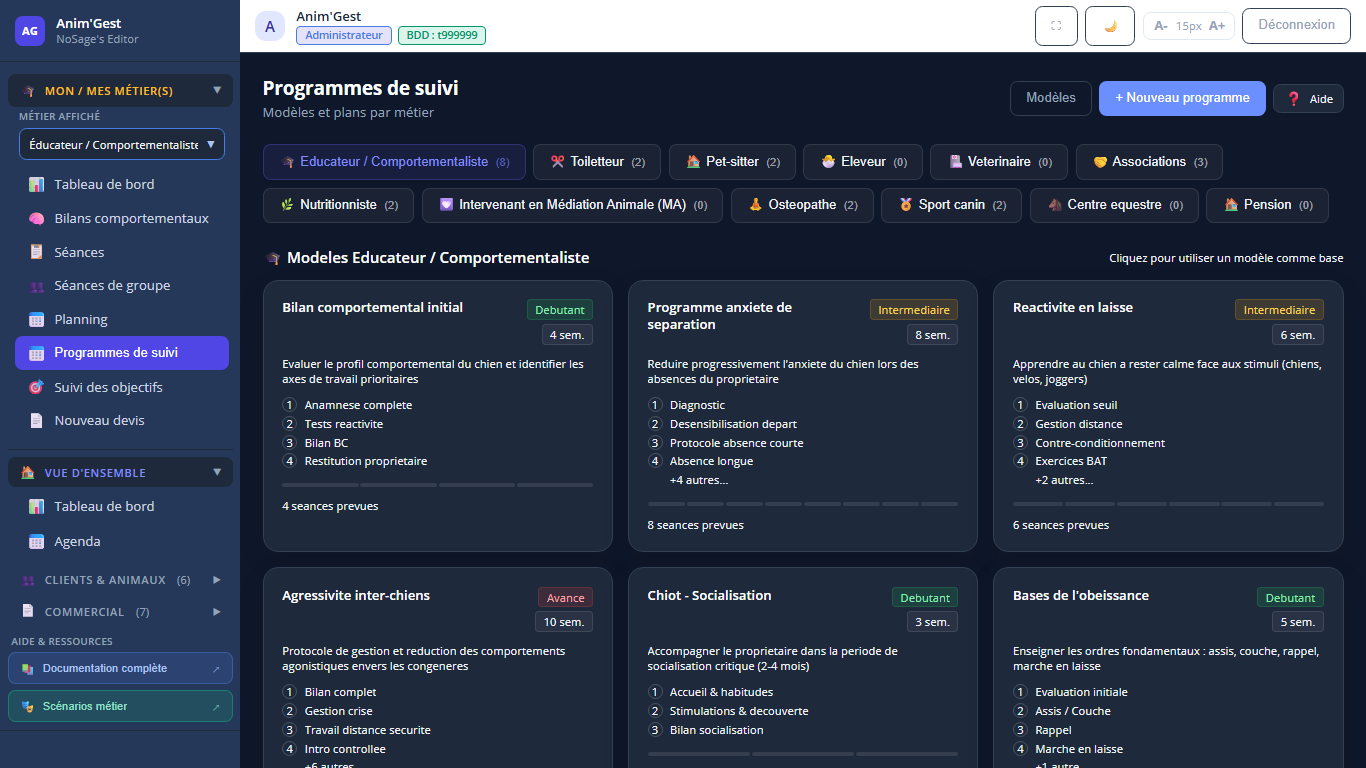Open Tableau de bord under Vue d'ensemble
Screen dimensions: 1366x768
tap(122, 506)
